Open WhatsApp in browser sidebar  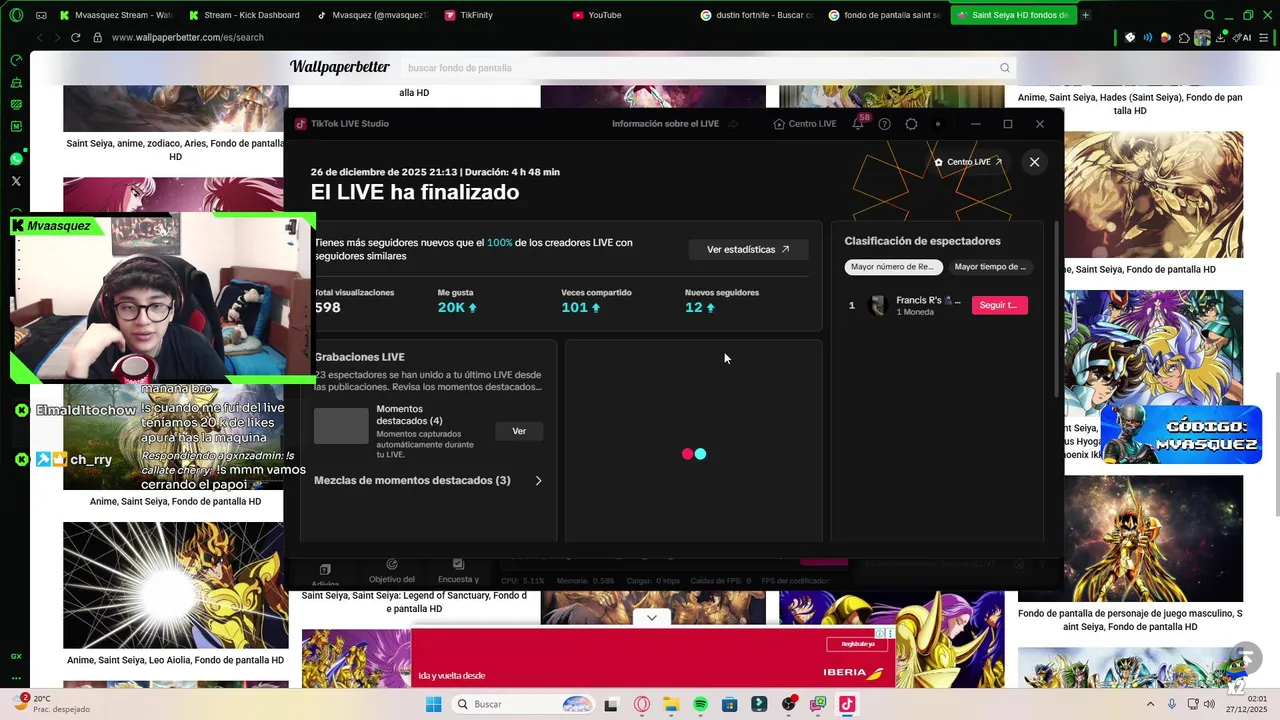click(16, 159)
